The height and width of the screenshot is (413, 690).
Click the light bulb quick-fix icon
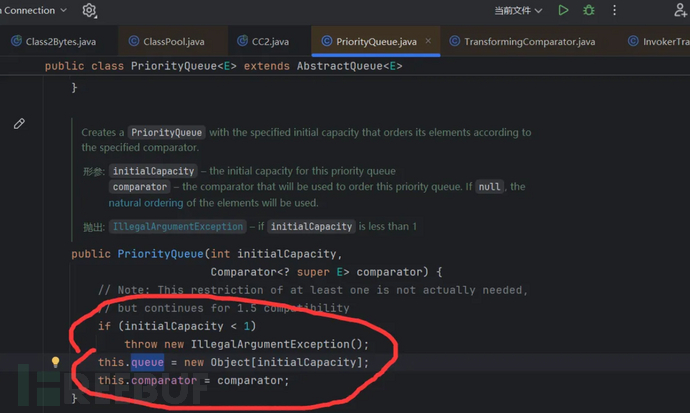[x=56, y=362]
